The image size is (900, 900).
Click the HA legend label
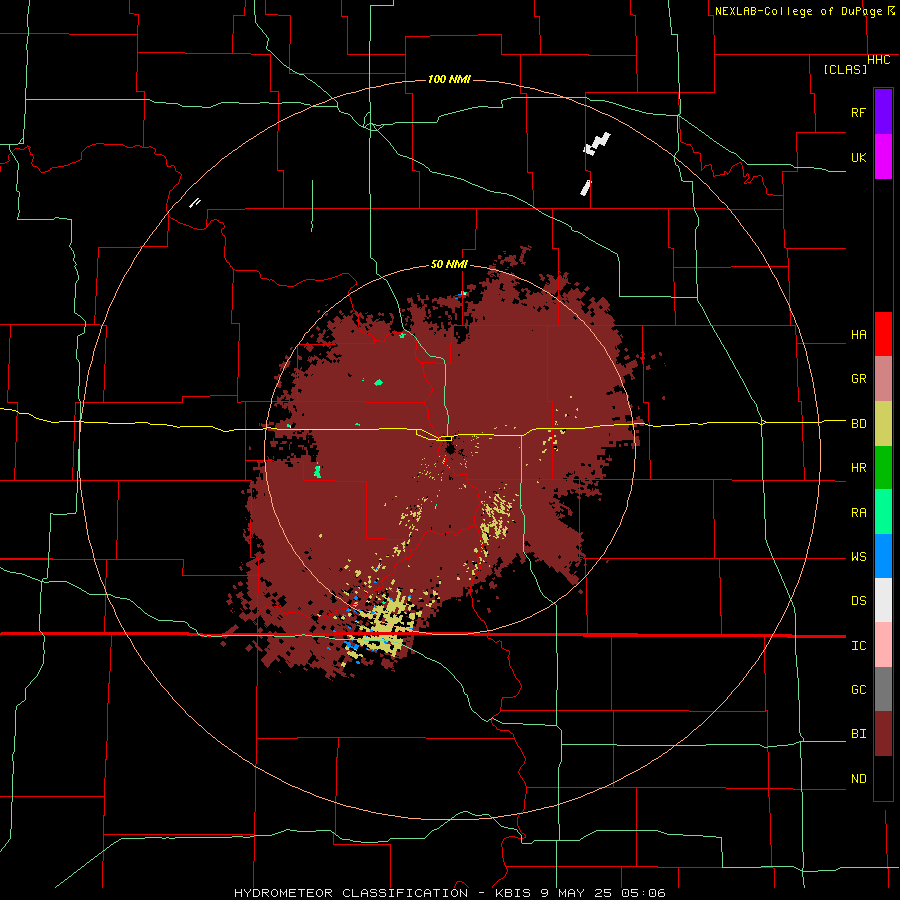coord(858,335)
